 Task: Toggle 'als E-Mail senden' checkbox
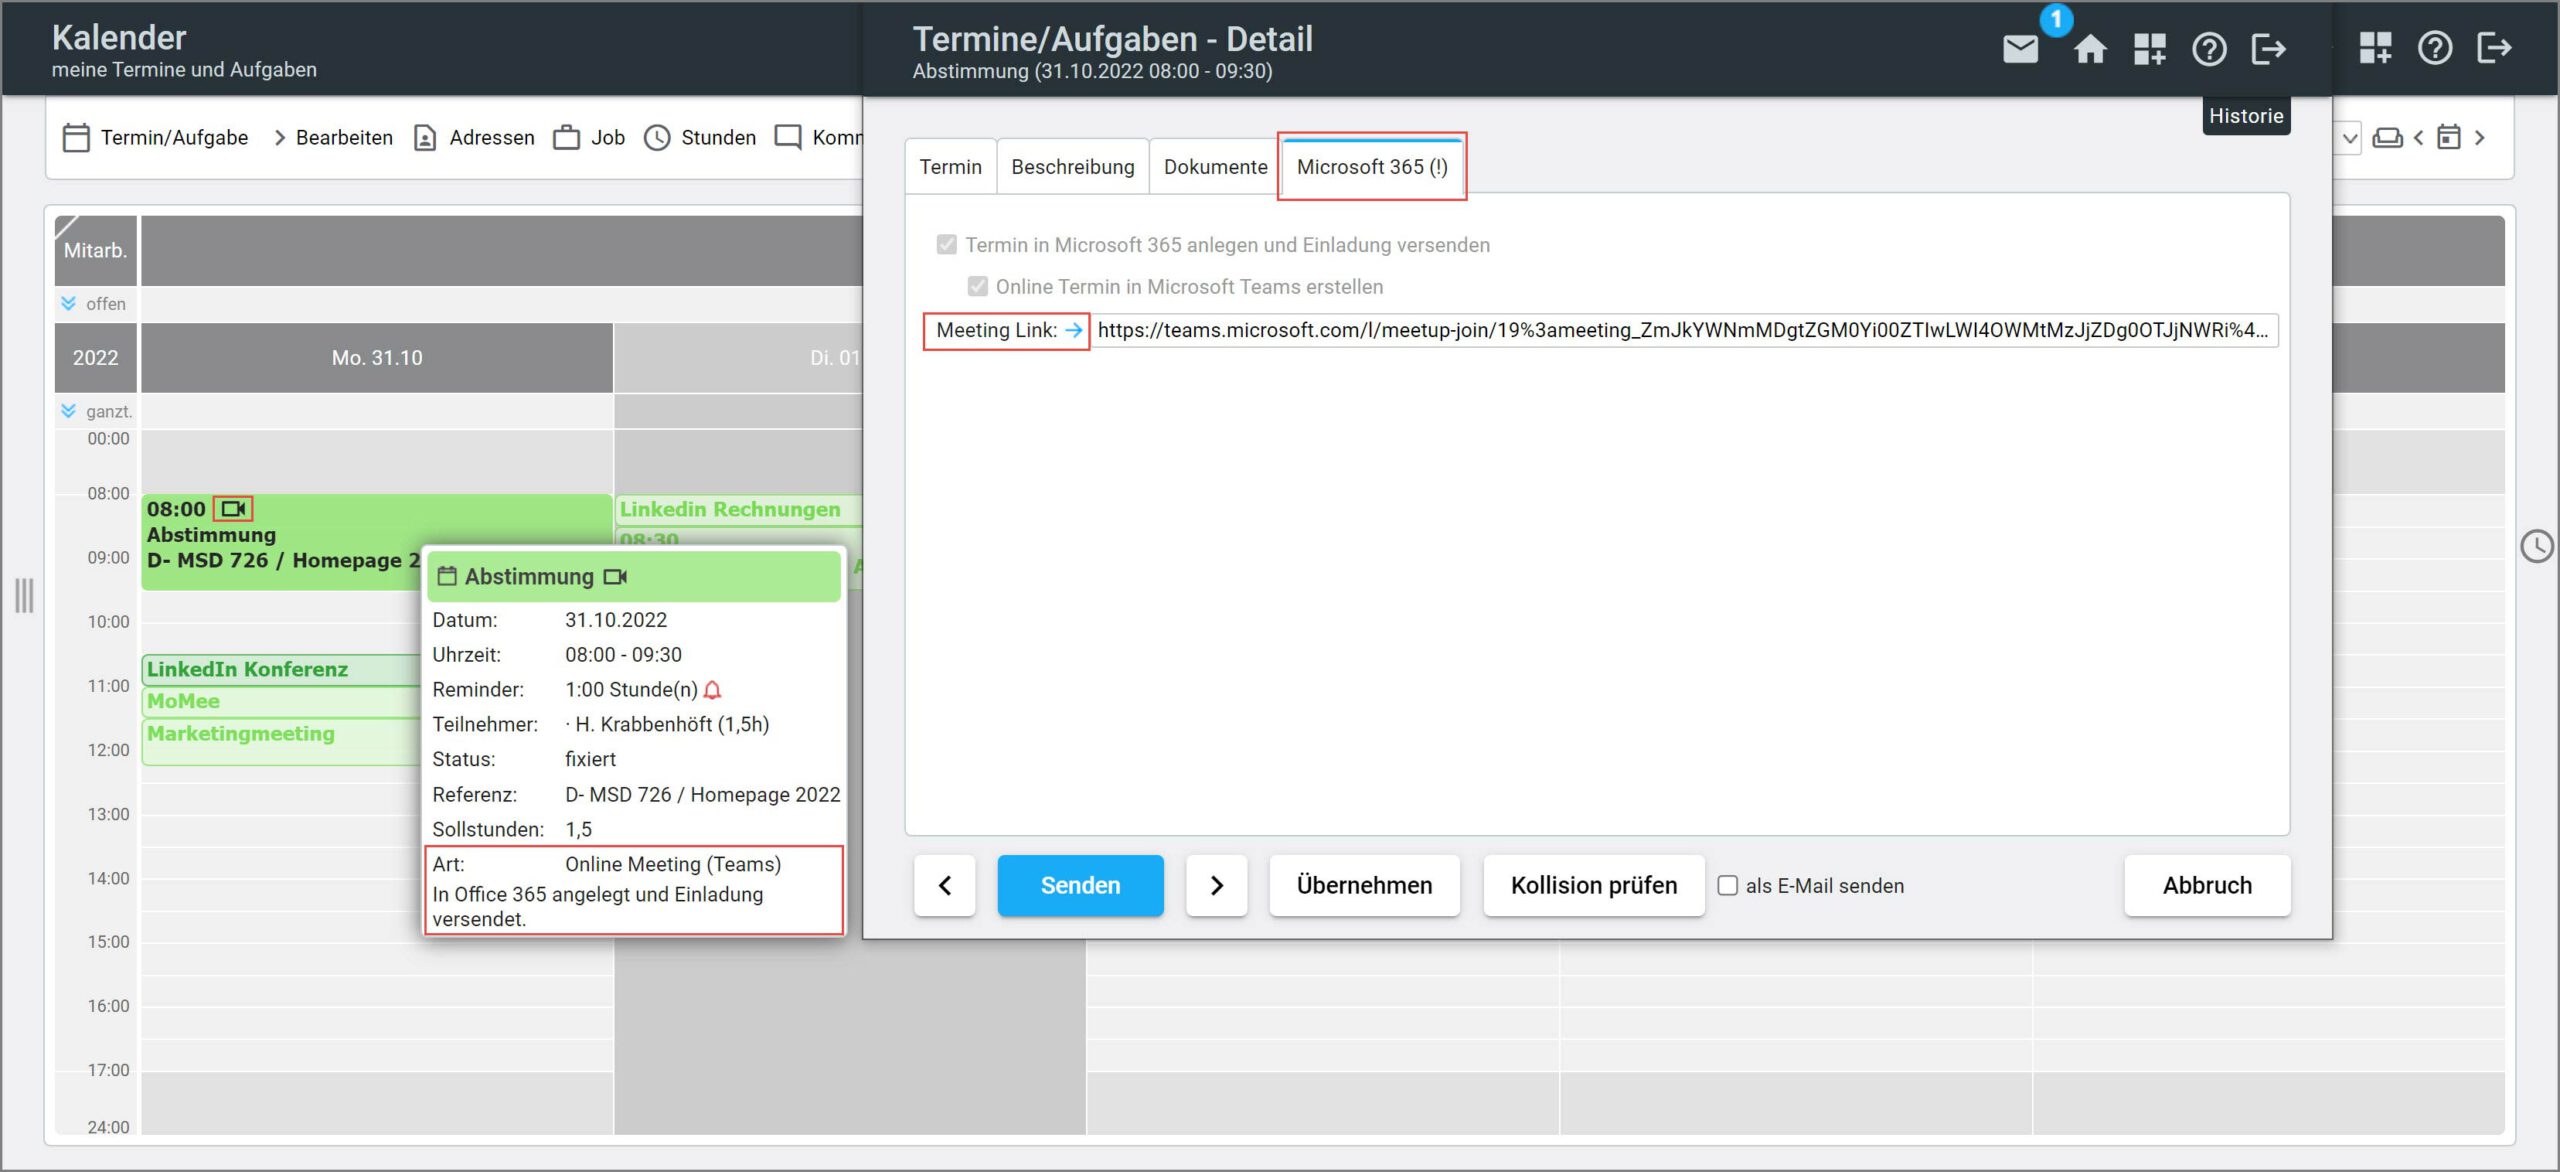tap(1727, 885)
